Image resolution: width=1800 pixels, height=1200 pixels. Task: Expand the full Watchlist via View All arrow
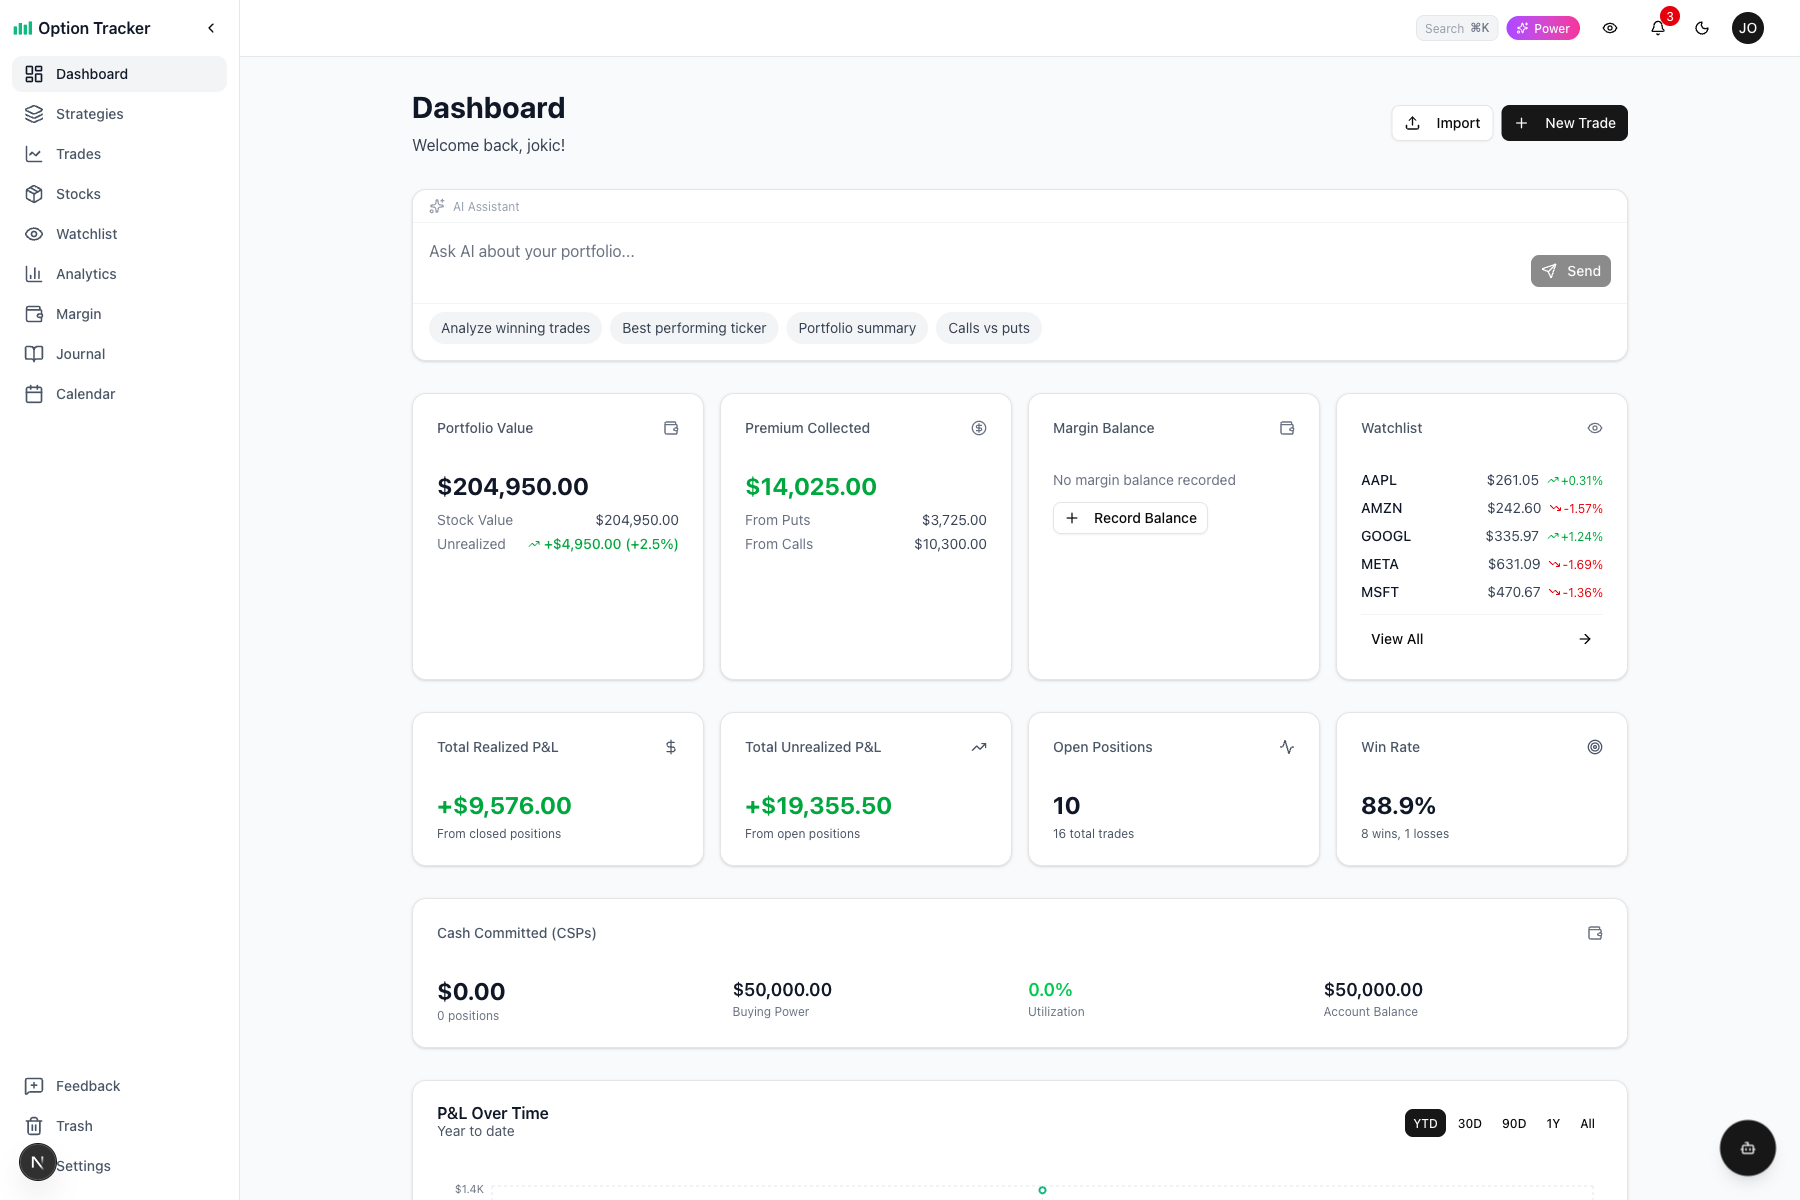1585,638
